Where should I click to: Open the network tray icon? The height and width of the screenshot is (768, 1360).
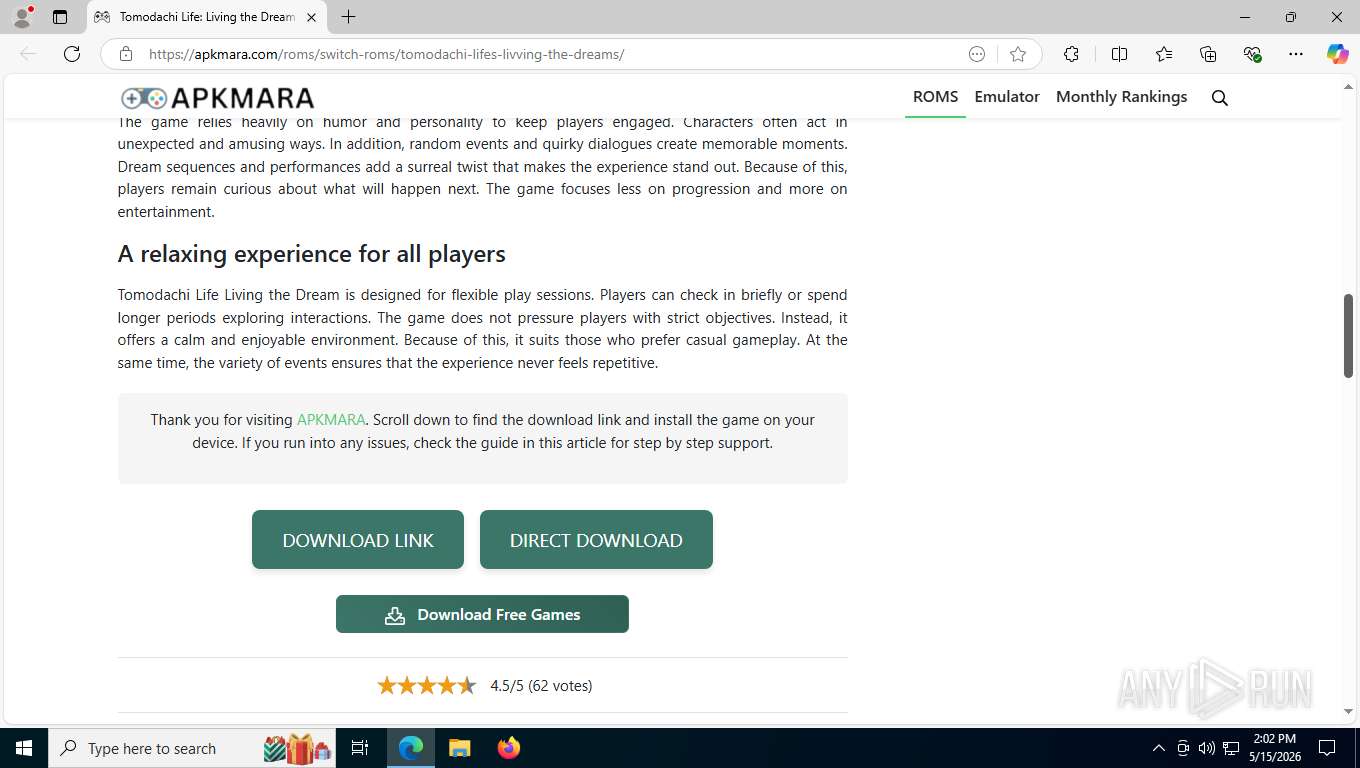(x=1231, y=748)
